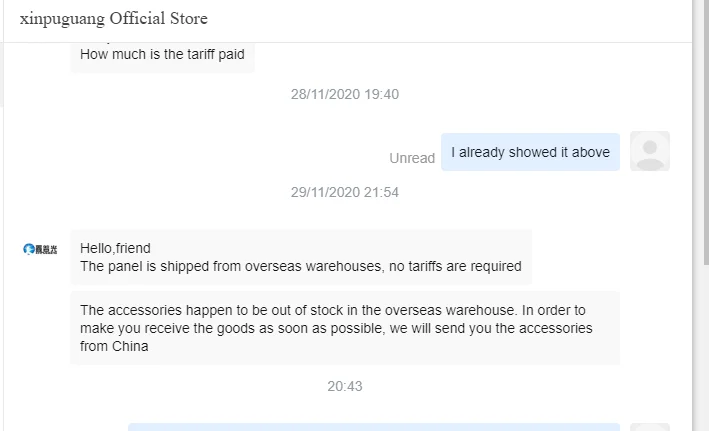Click the 20:43 timestamp
The image size is (709, 431).
(x=345, y=386)
